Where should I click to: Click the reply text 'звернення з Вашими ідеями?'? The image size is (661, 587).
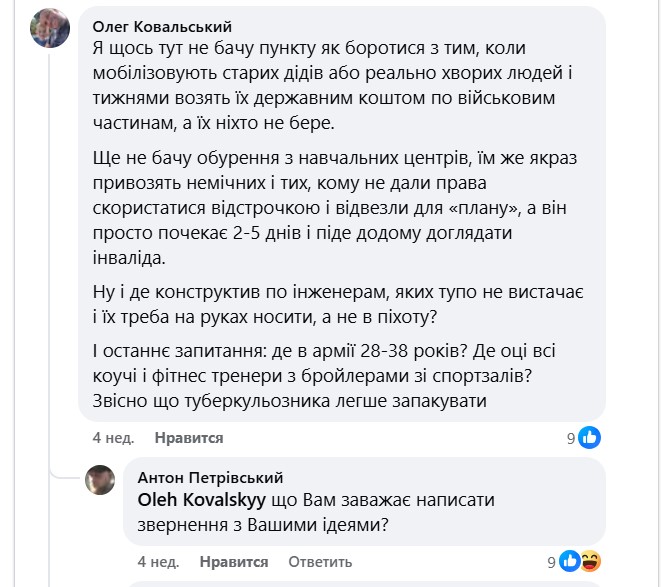click(261, 521)
